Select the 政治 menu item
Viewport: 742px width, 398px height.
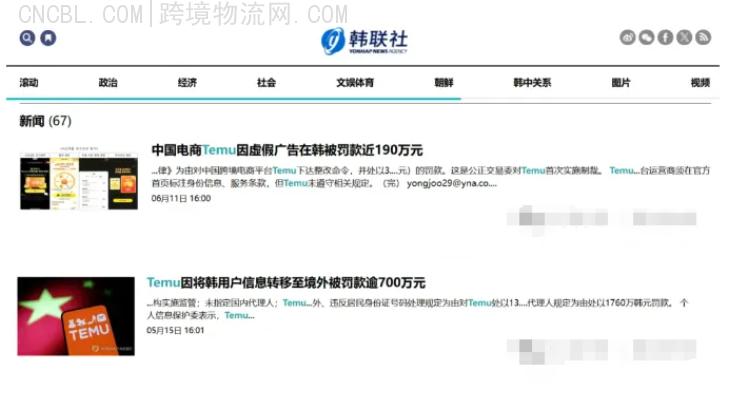[108, 83]
